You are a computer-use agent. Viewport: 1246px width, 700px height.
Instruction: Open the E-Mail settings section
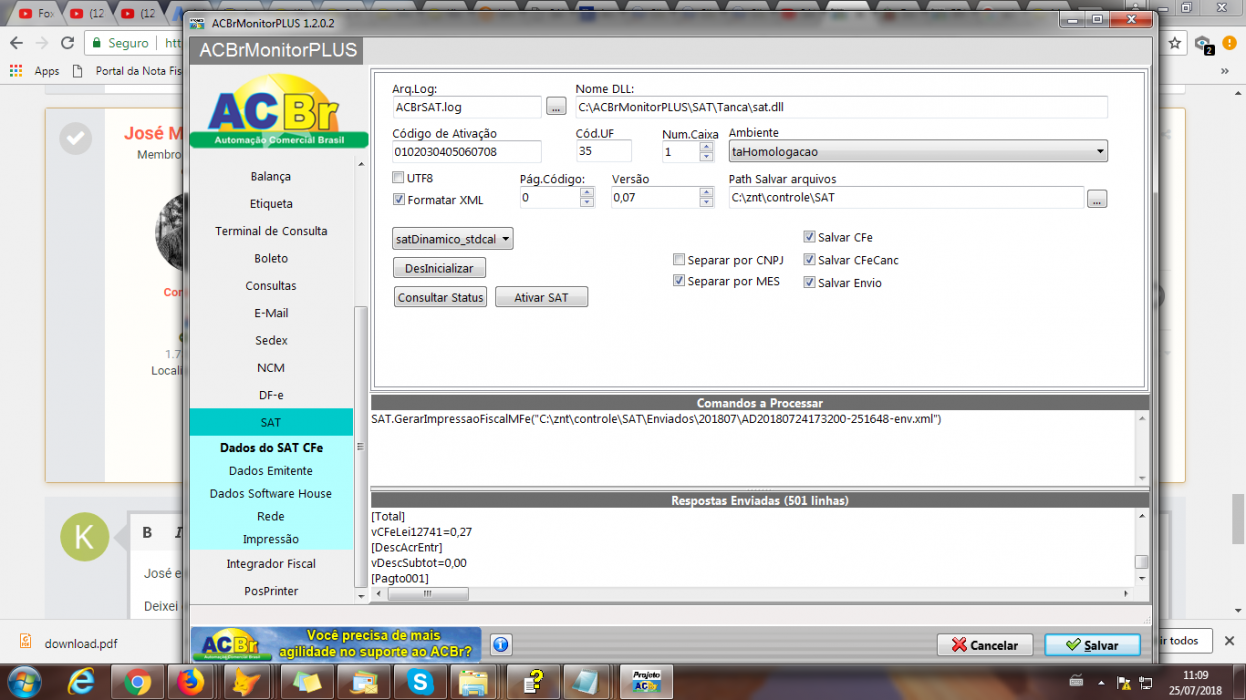pos(271,313)
